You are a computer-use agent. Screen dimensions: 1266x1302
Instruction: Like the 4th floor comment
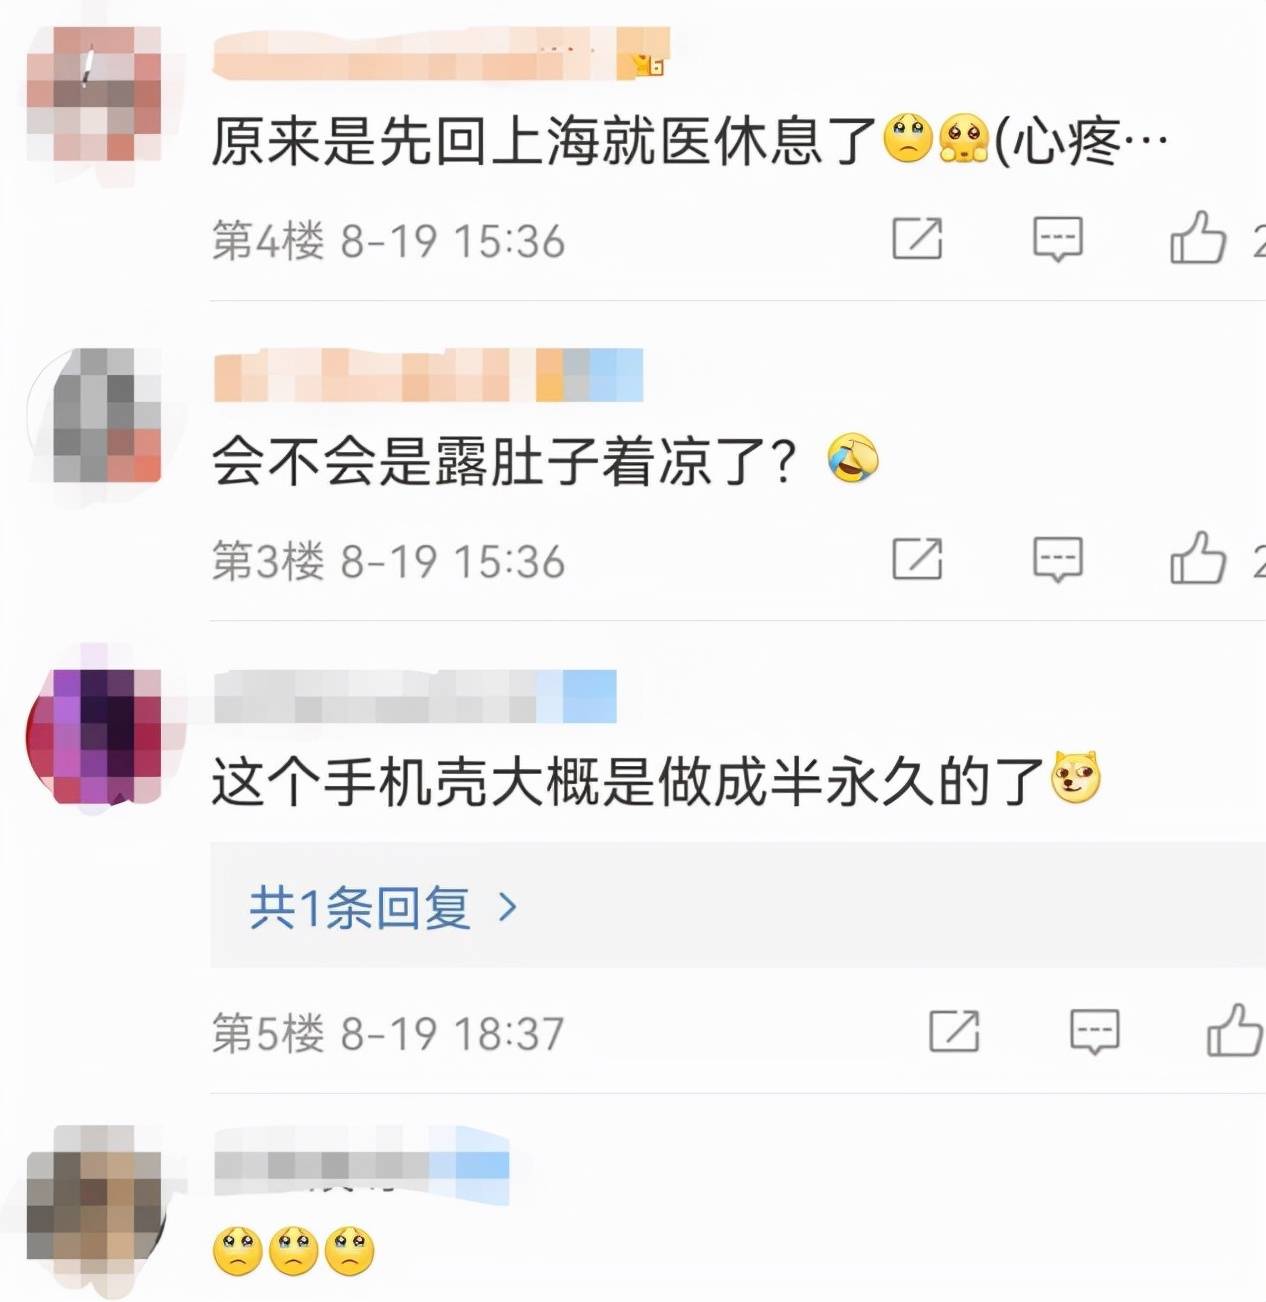click(1197, 238)
